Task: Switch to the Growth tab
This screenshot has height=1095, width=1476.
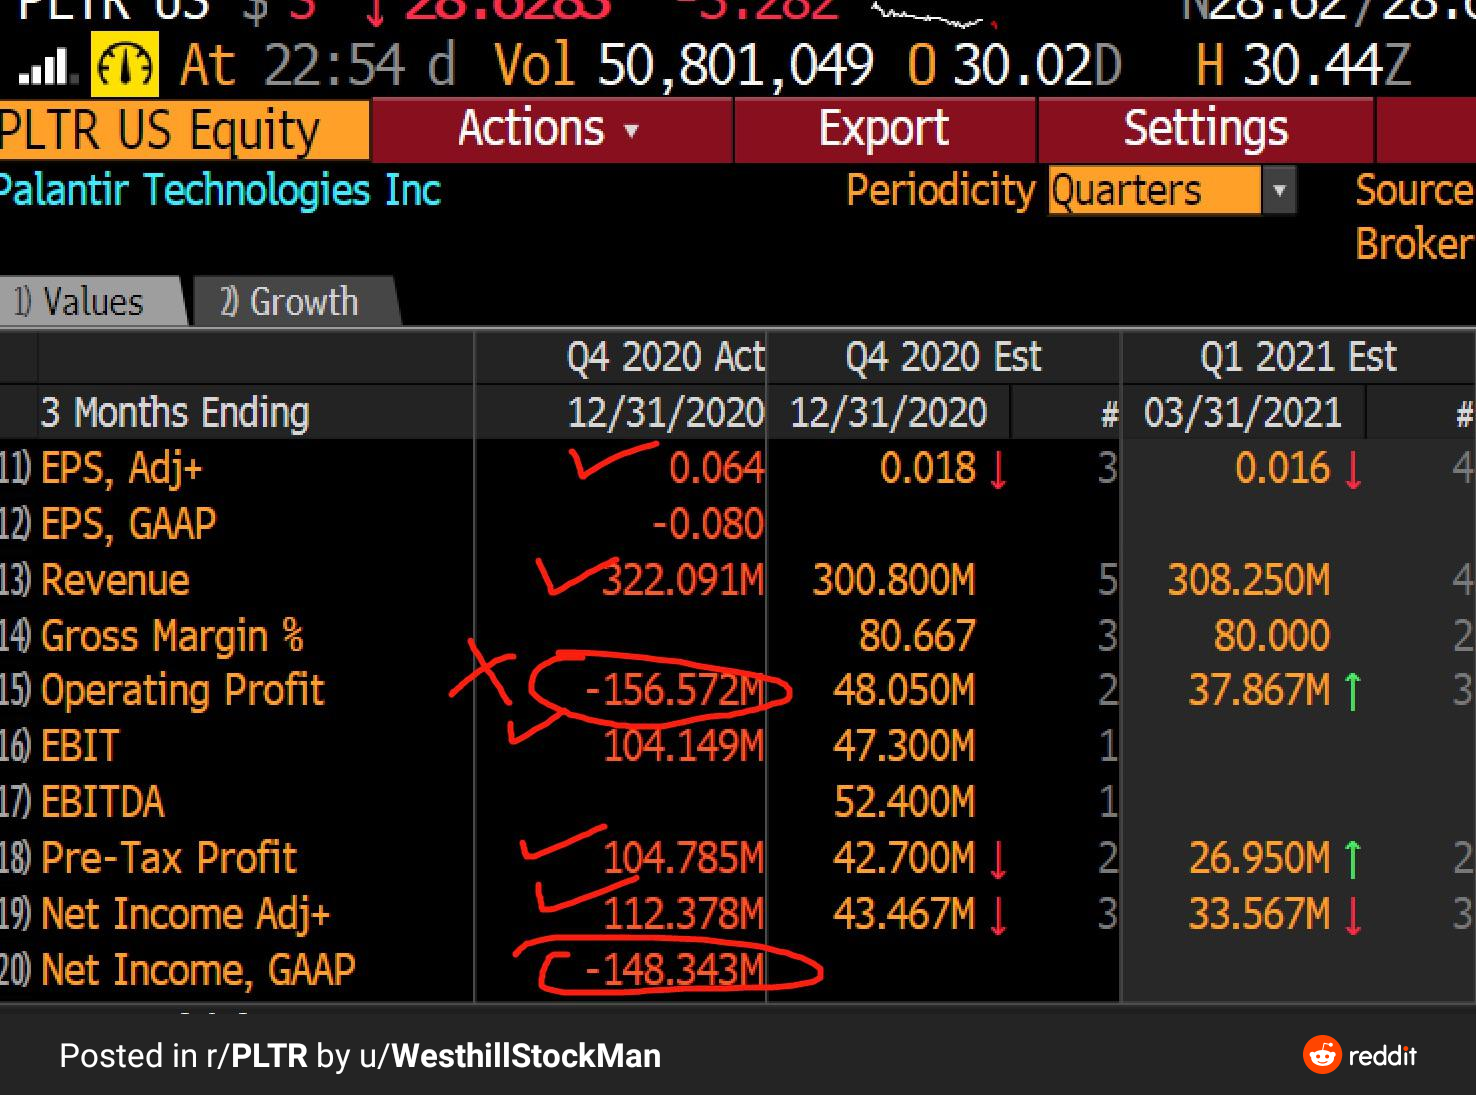Action: click(x=295, y=302)
